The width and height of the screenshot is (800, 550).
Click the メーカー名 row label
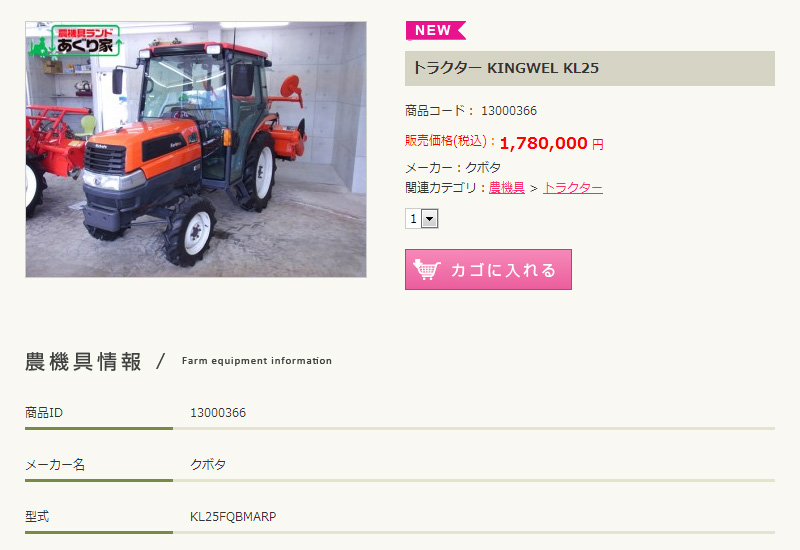[55, 465]
